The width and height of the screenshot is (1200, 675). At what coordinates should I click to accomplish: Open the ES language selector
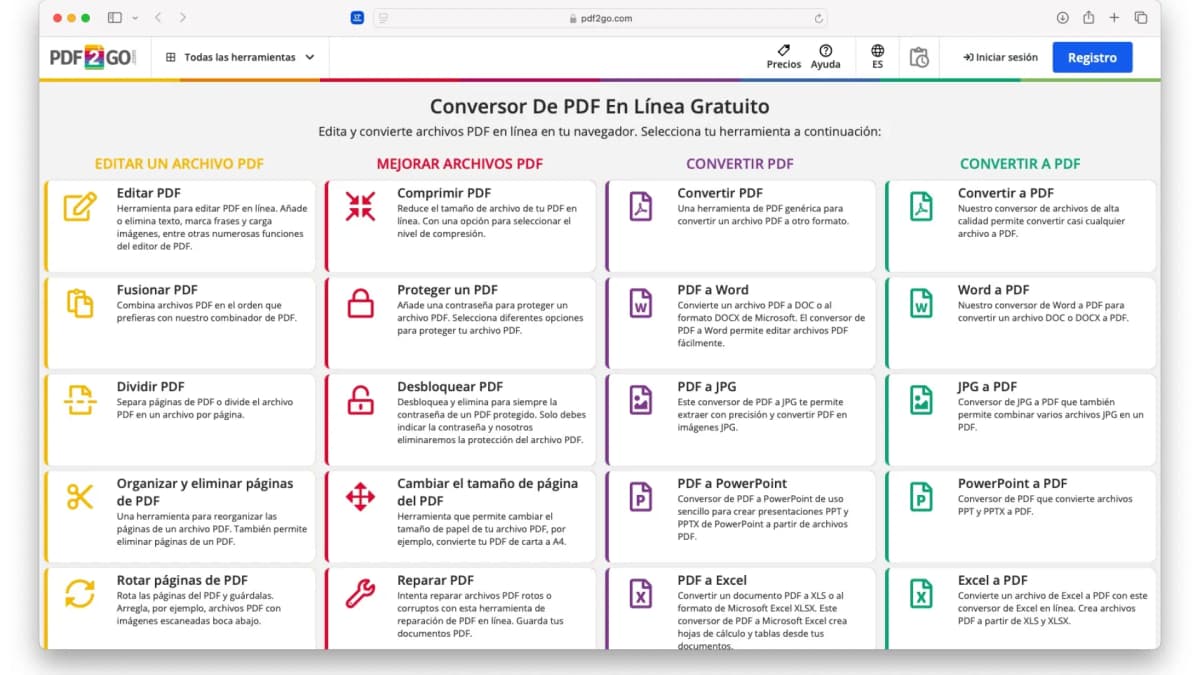[x=877, y=57]
